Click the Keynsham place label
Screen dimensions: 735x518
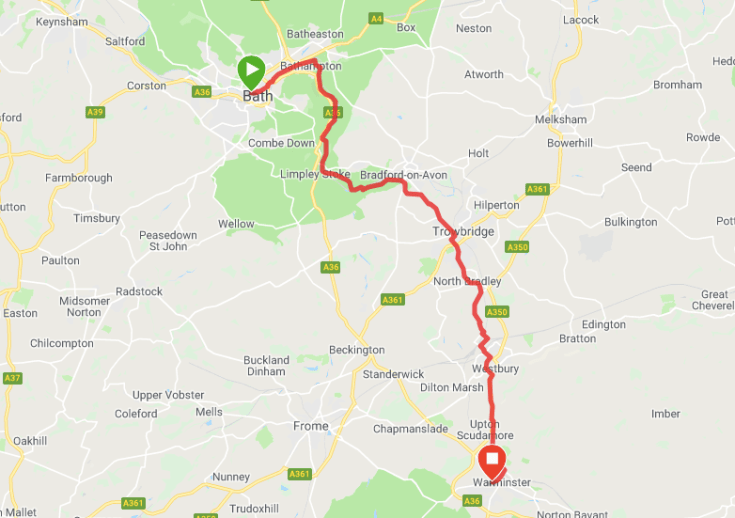[x=62, y=22]
